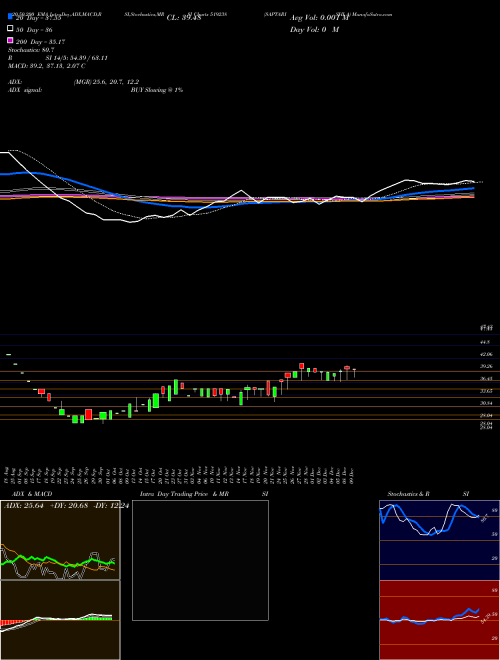This screenshot has height=660, width=500.
Task: Click the 33.65 price axis label
Action: point(486,391)
